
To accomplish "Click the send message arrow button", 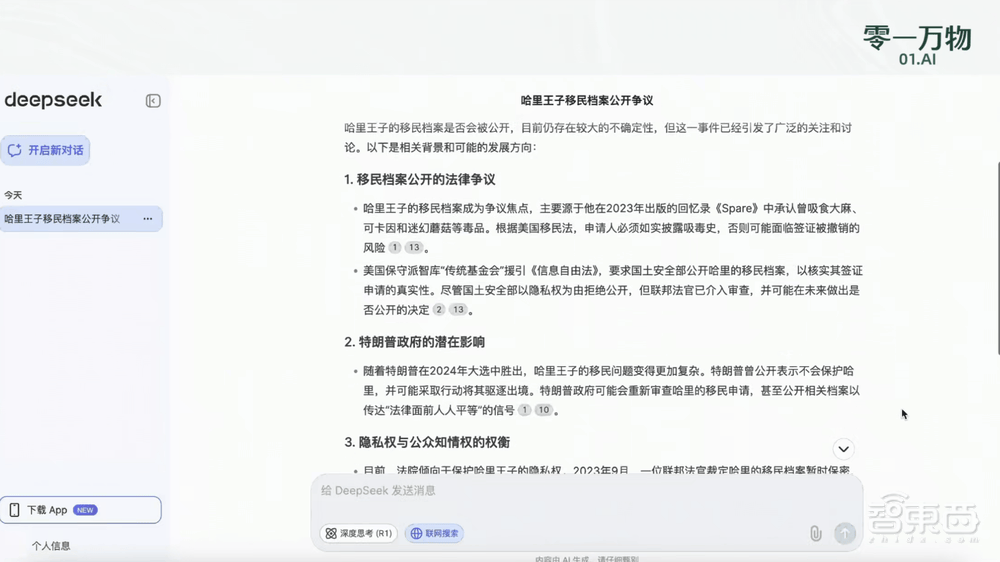I will [845, 533].
